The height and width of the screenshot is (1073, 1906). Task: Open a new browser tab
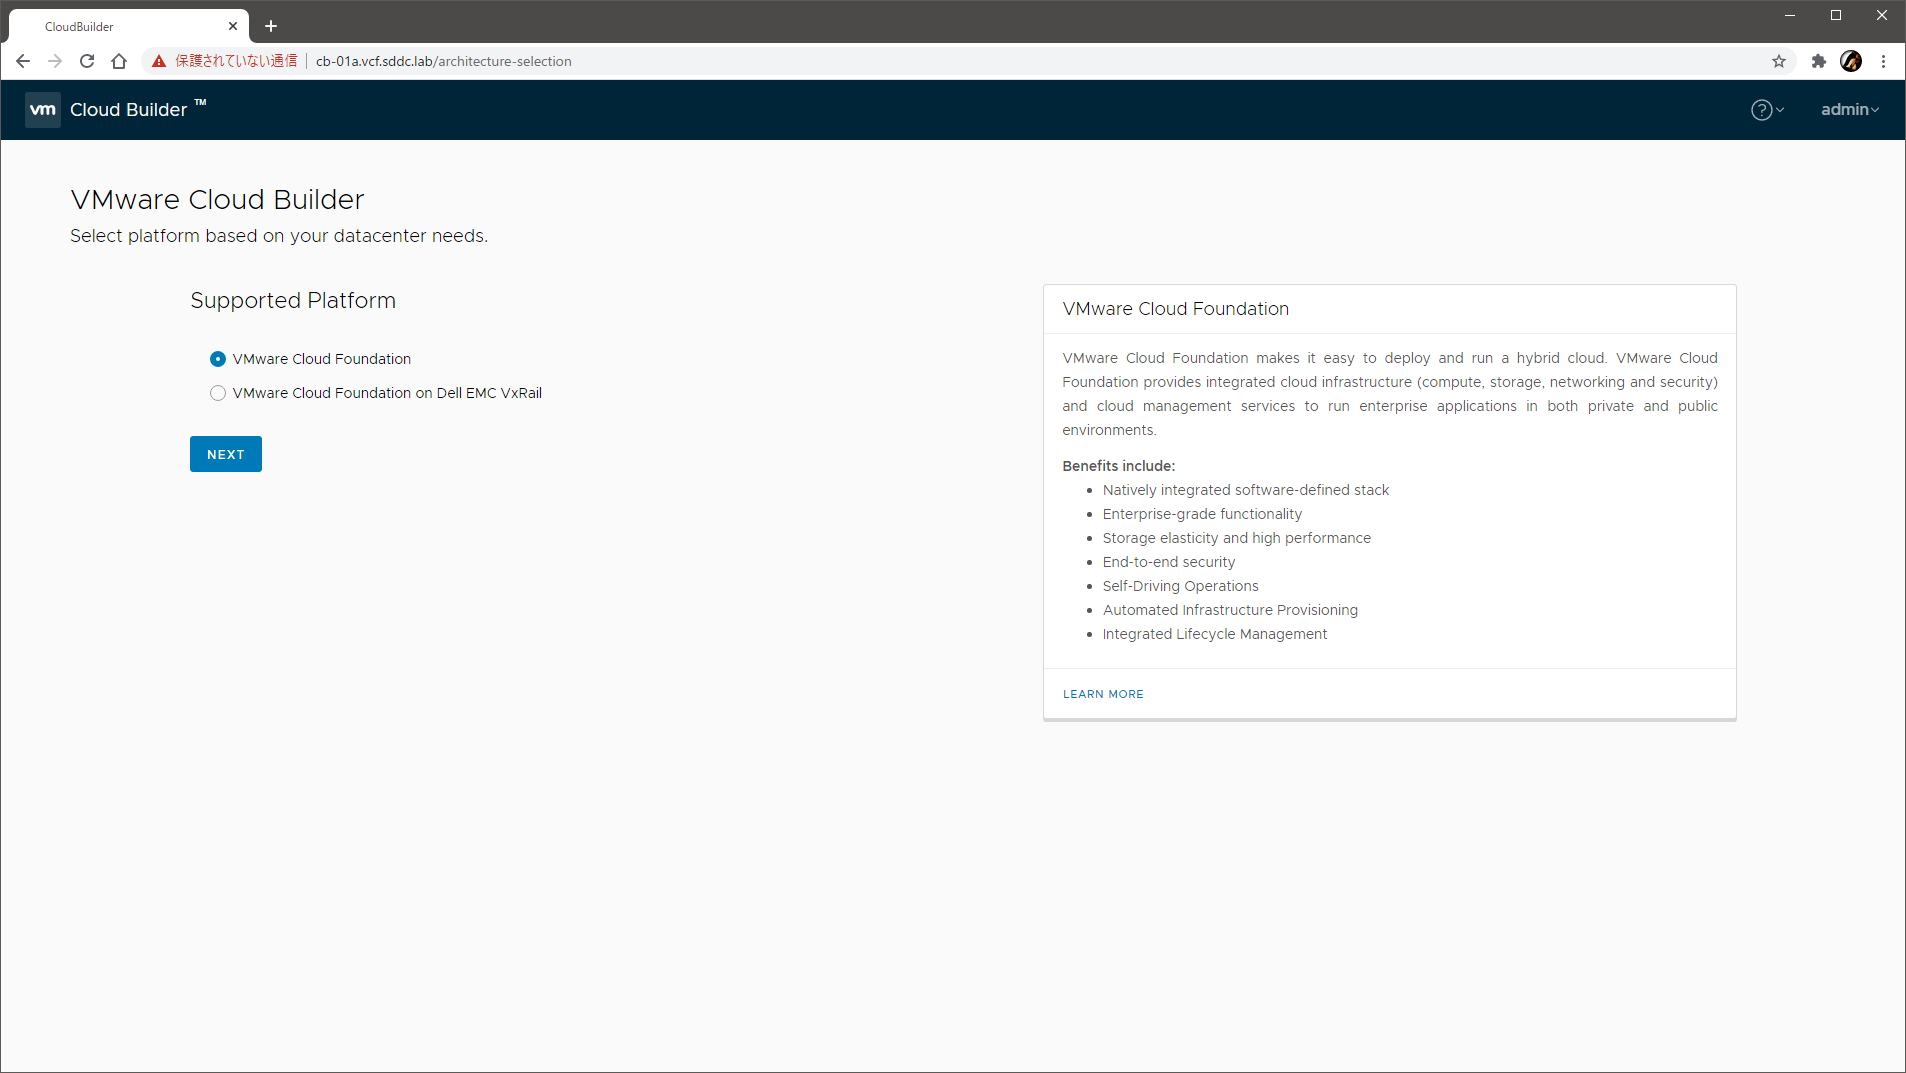click(x=271, y=26)
